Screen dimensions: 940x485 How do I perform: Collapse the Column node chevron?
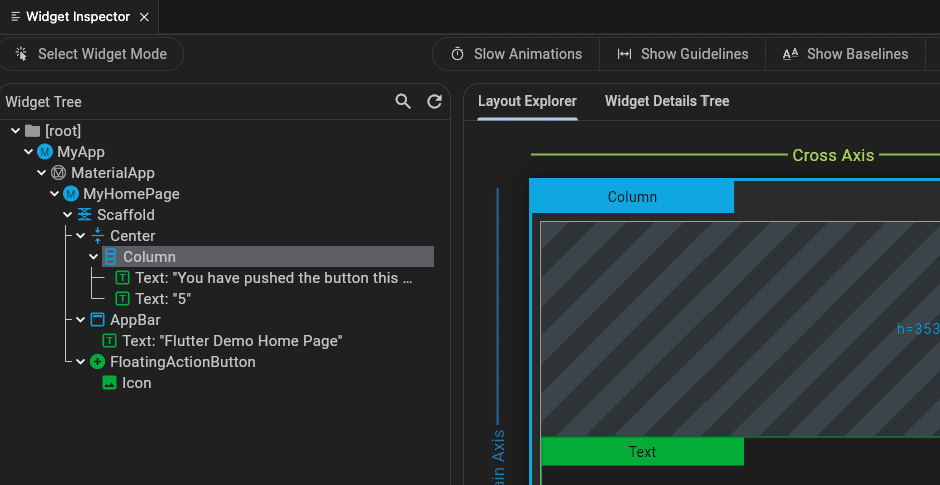click(x=94, y=257)
